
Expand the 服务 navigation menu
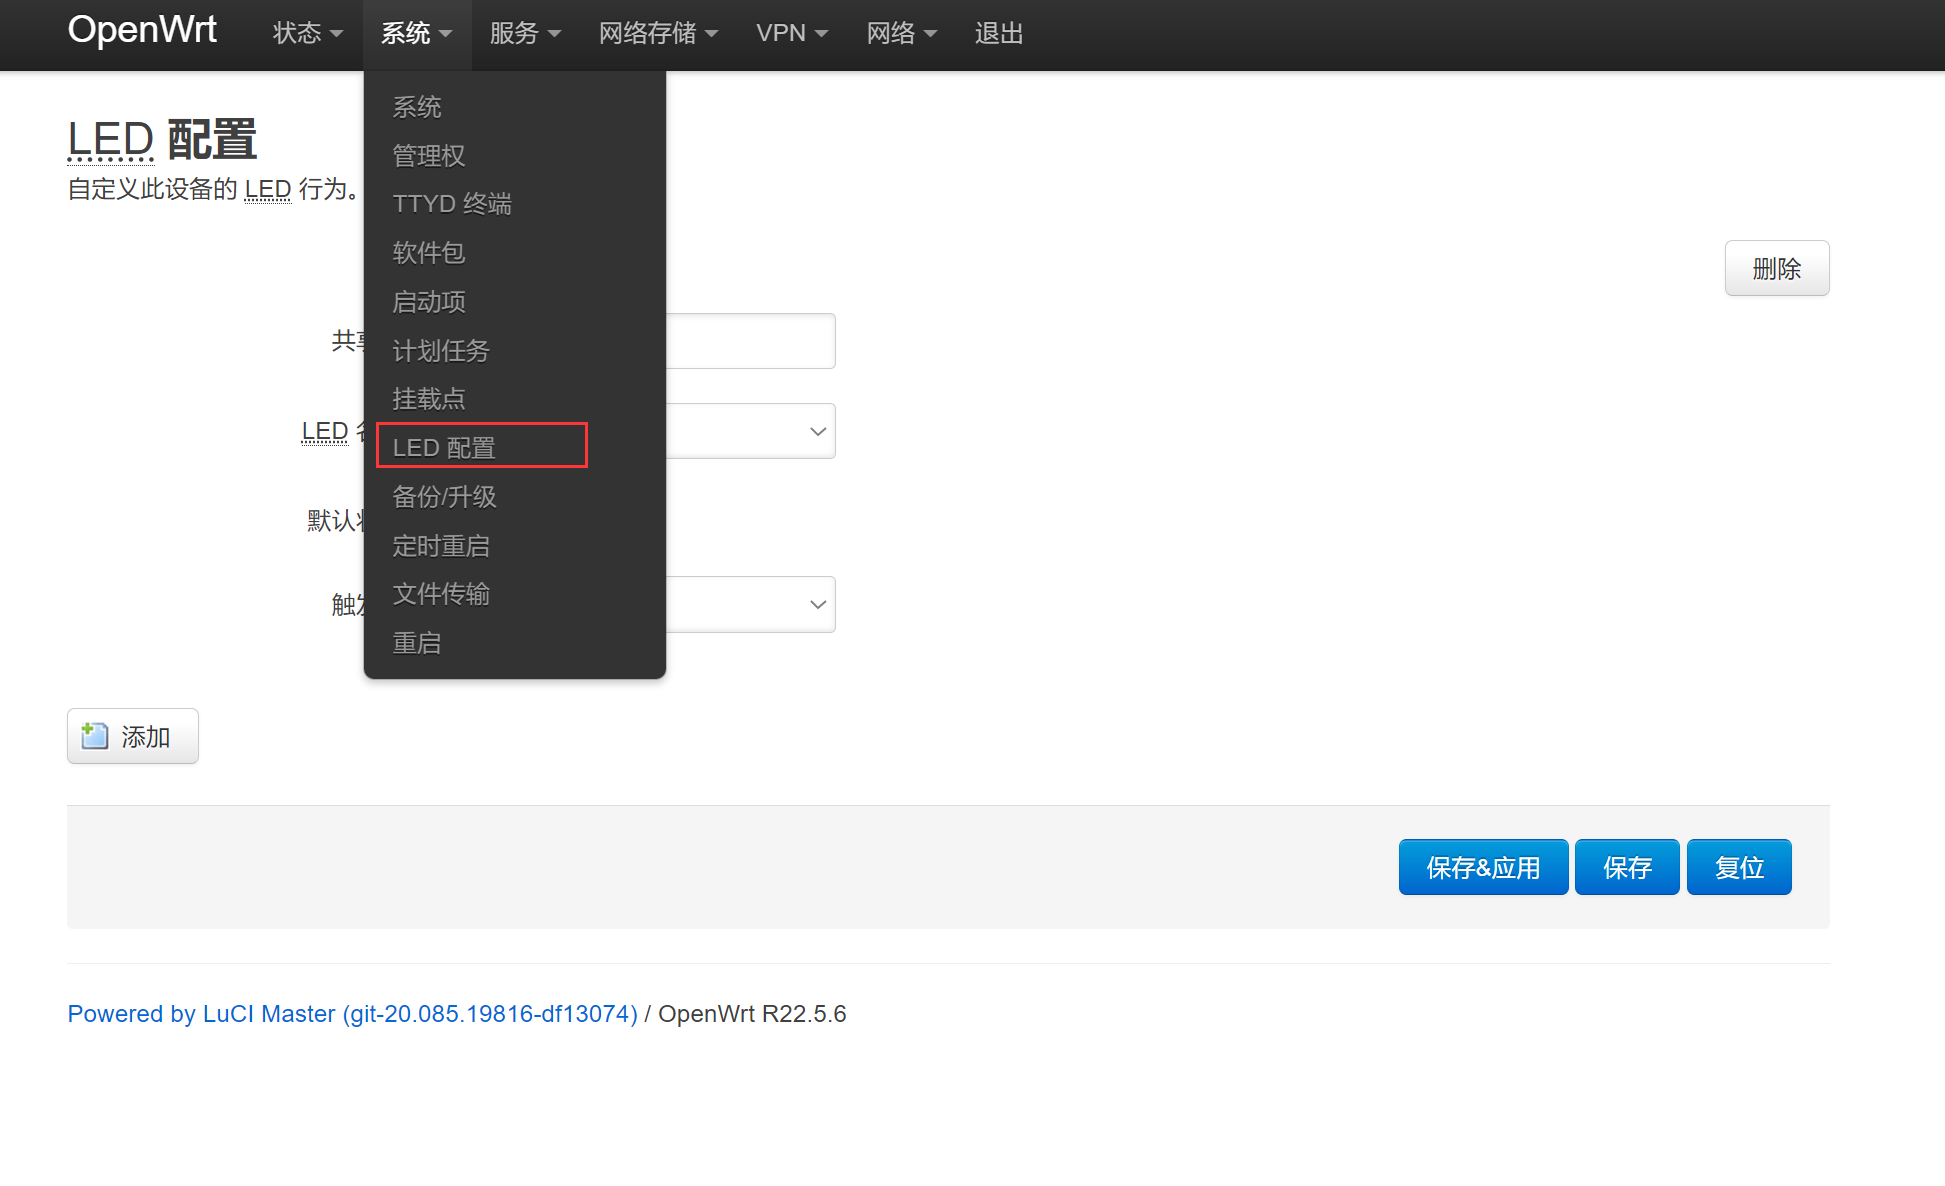[524, 34]
